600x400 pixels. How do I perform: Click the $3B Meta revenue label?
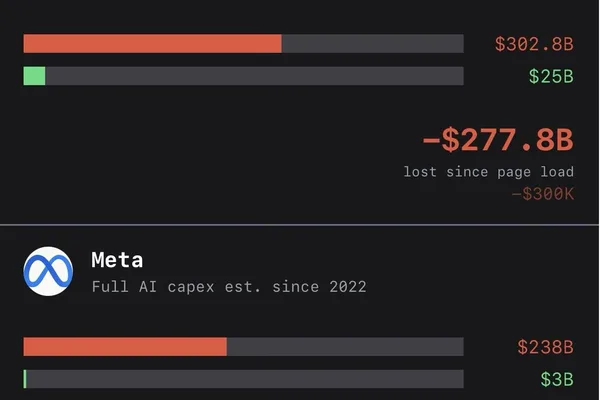[x=557, y=379]
